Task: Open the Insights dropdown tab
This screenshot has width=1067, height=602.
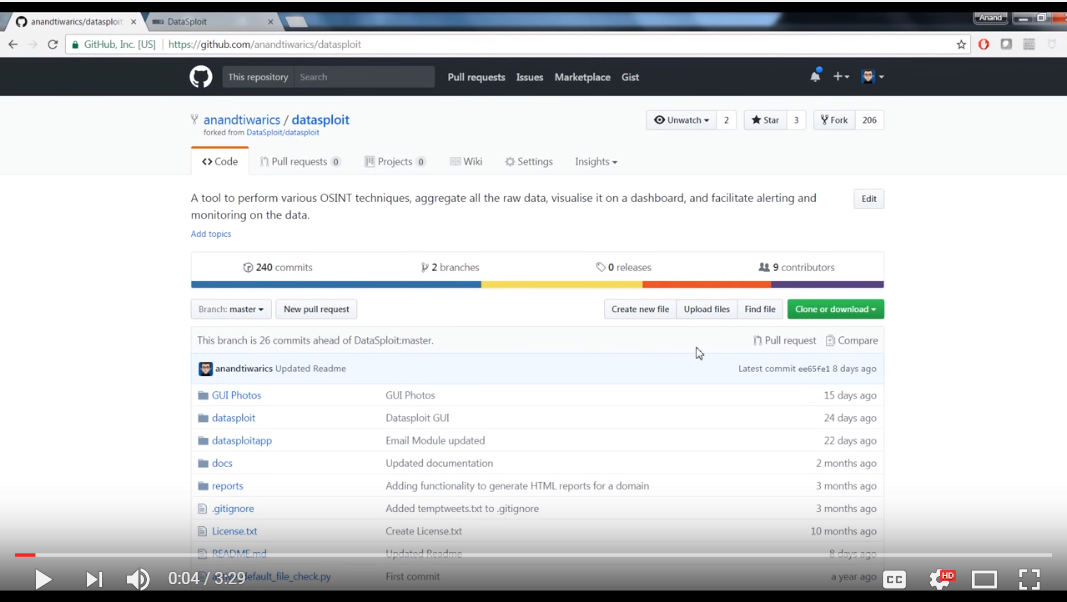Action: 596,162
